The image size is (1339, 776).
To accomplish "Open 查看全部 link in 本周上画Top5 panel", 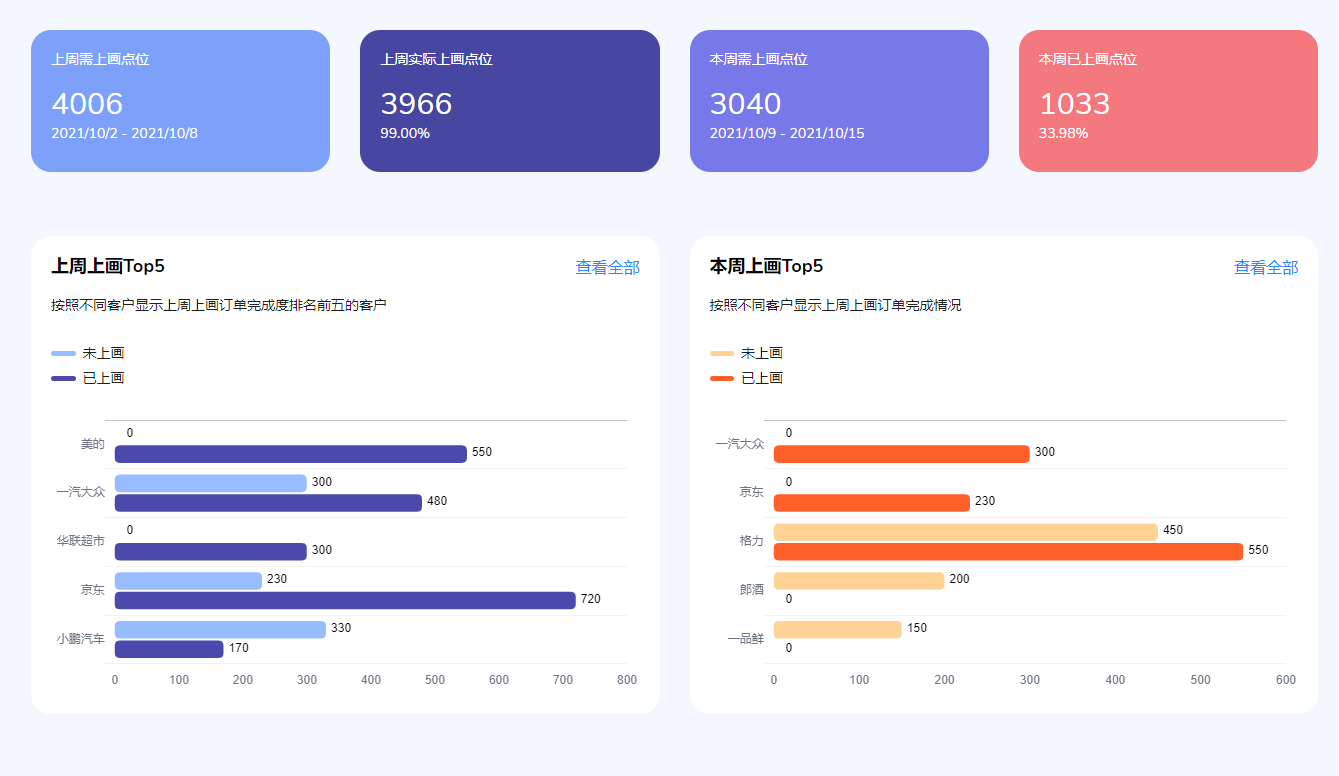I will tap(1265, 268).
